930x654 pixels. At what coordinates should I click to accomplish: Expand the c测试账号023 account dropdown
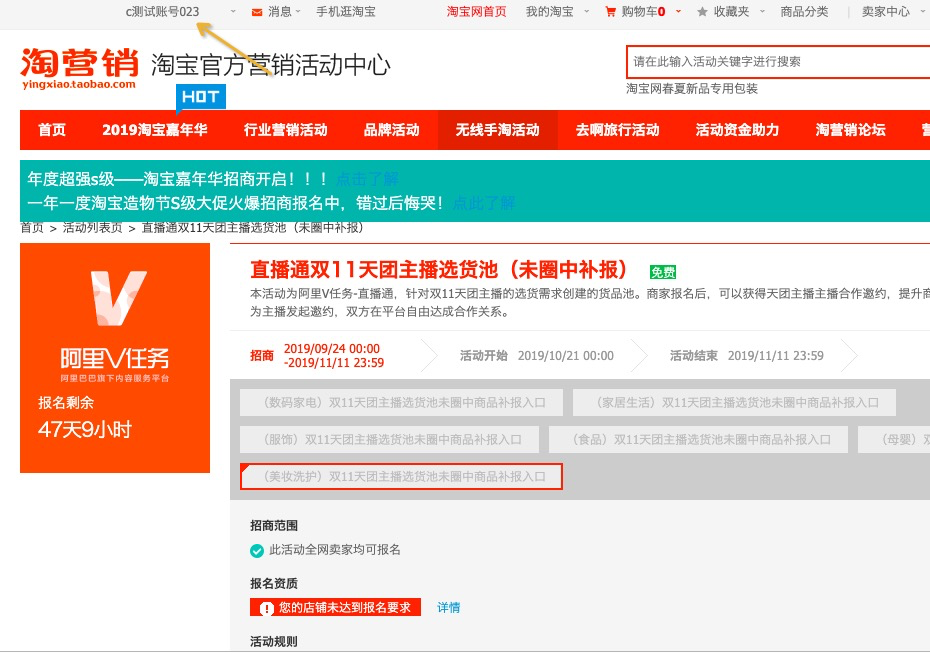[x=233, y=11]
